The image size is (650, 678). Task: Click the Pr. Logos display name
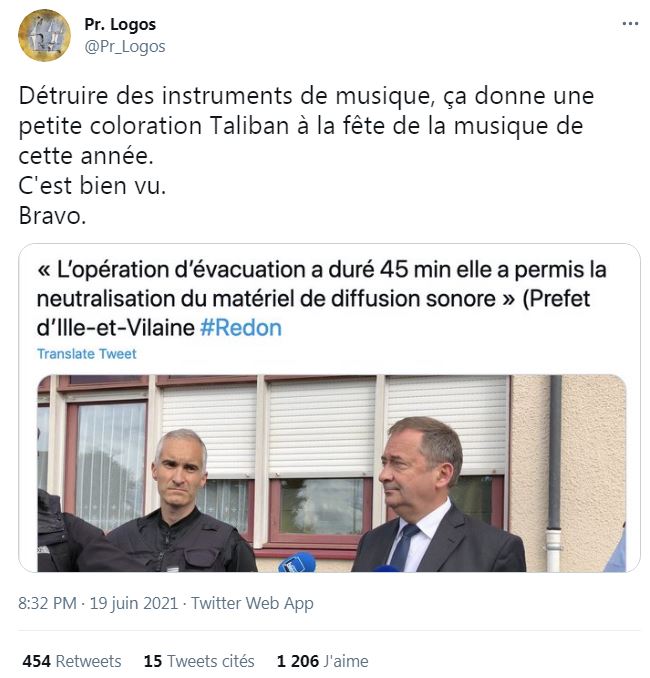pyautogui.click(x=120, y=24)
